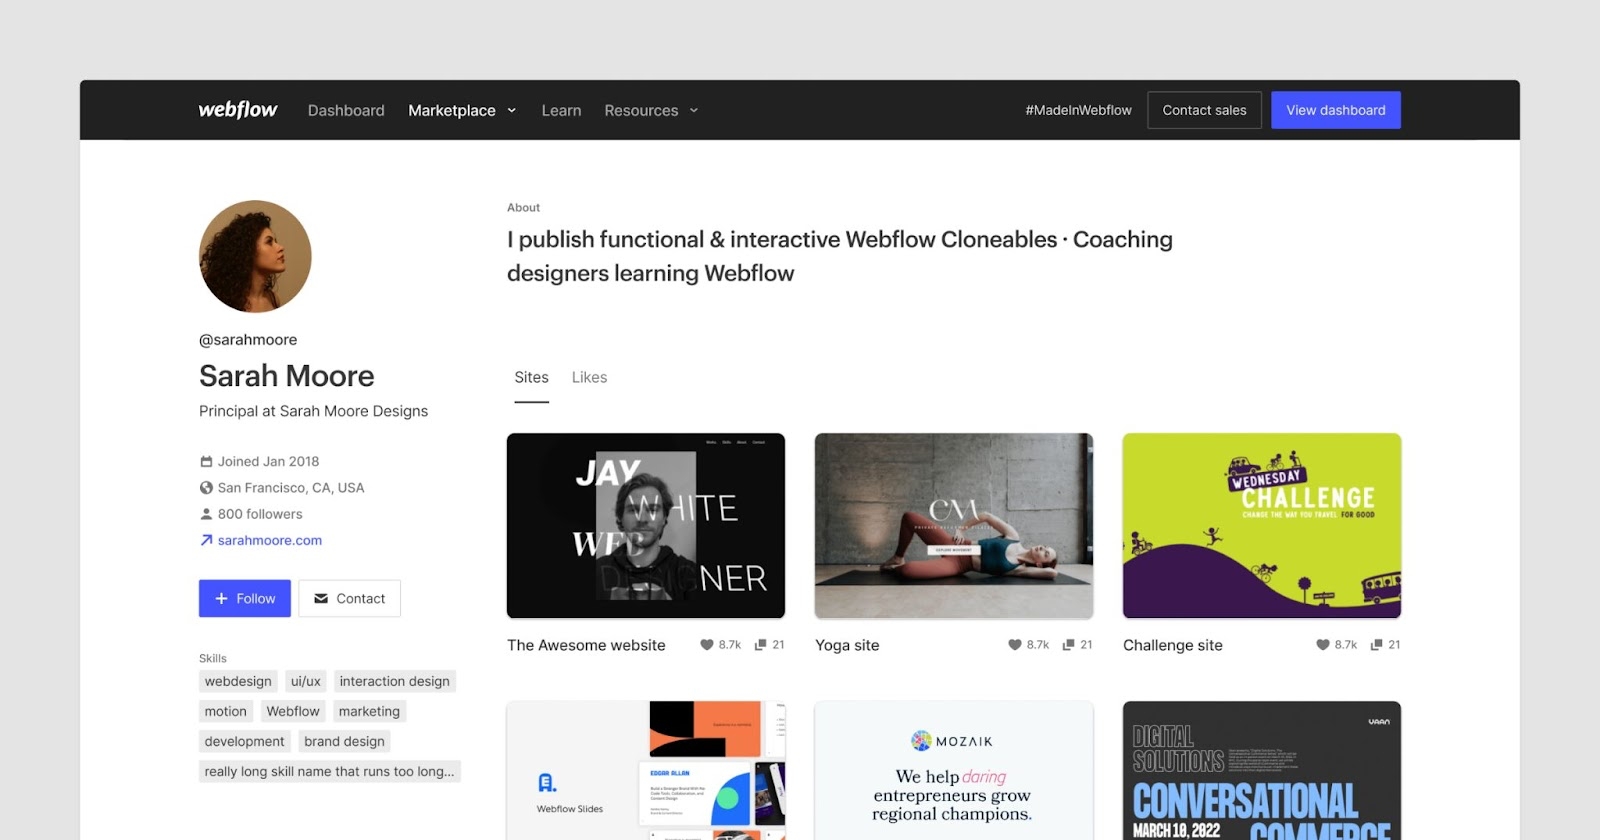Open the sarahmoore.com website link

click(269, 540)
